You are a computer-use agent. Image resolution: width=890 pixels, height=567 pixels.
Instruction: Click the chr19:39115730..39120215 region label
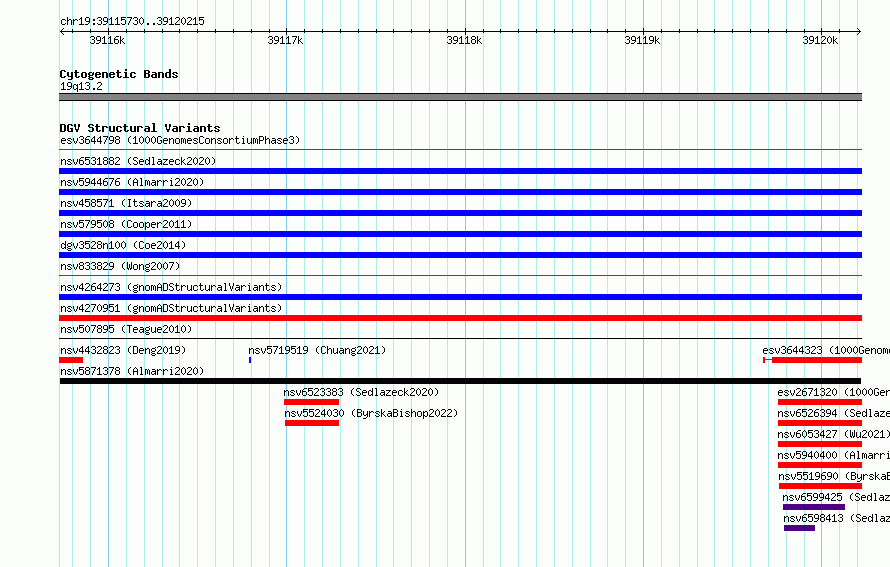coord(132,21)
